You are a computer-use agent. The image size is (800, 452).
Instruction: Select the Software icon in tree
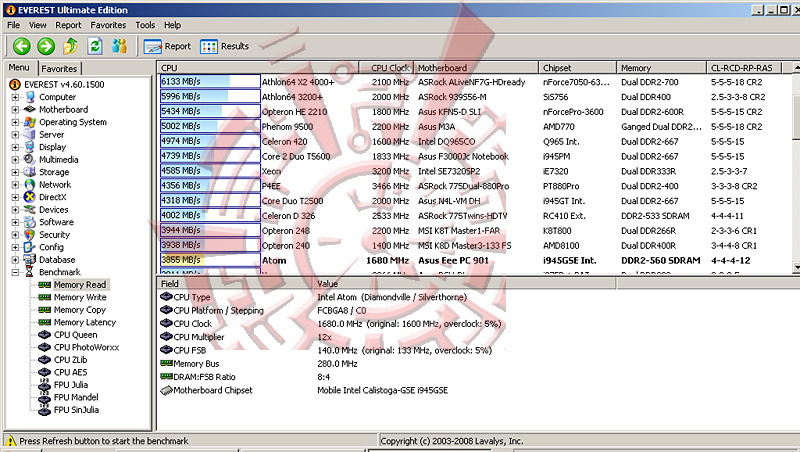coord(30,222)
